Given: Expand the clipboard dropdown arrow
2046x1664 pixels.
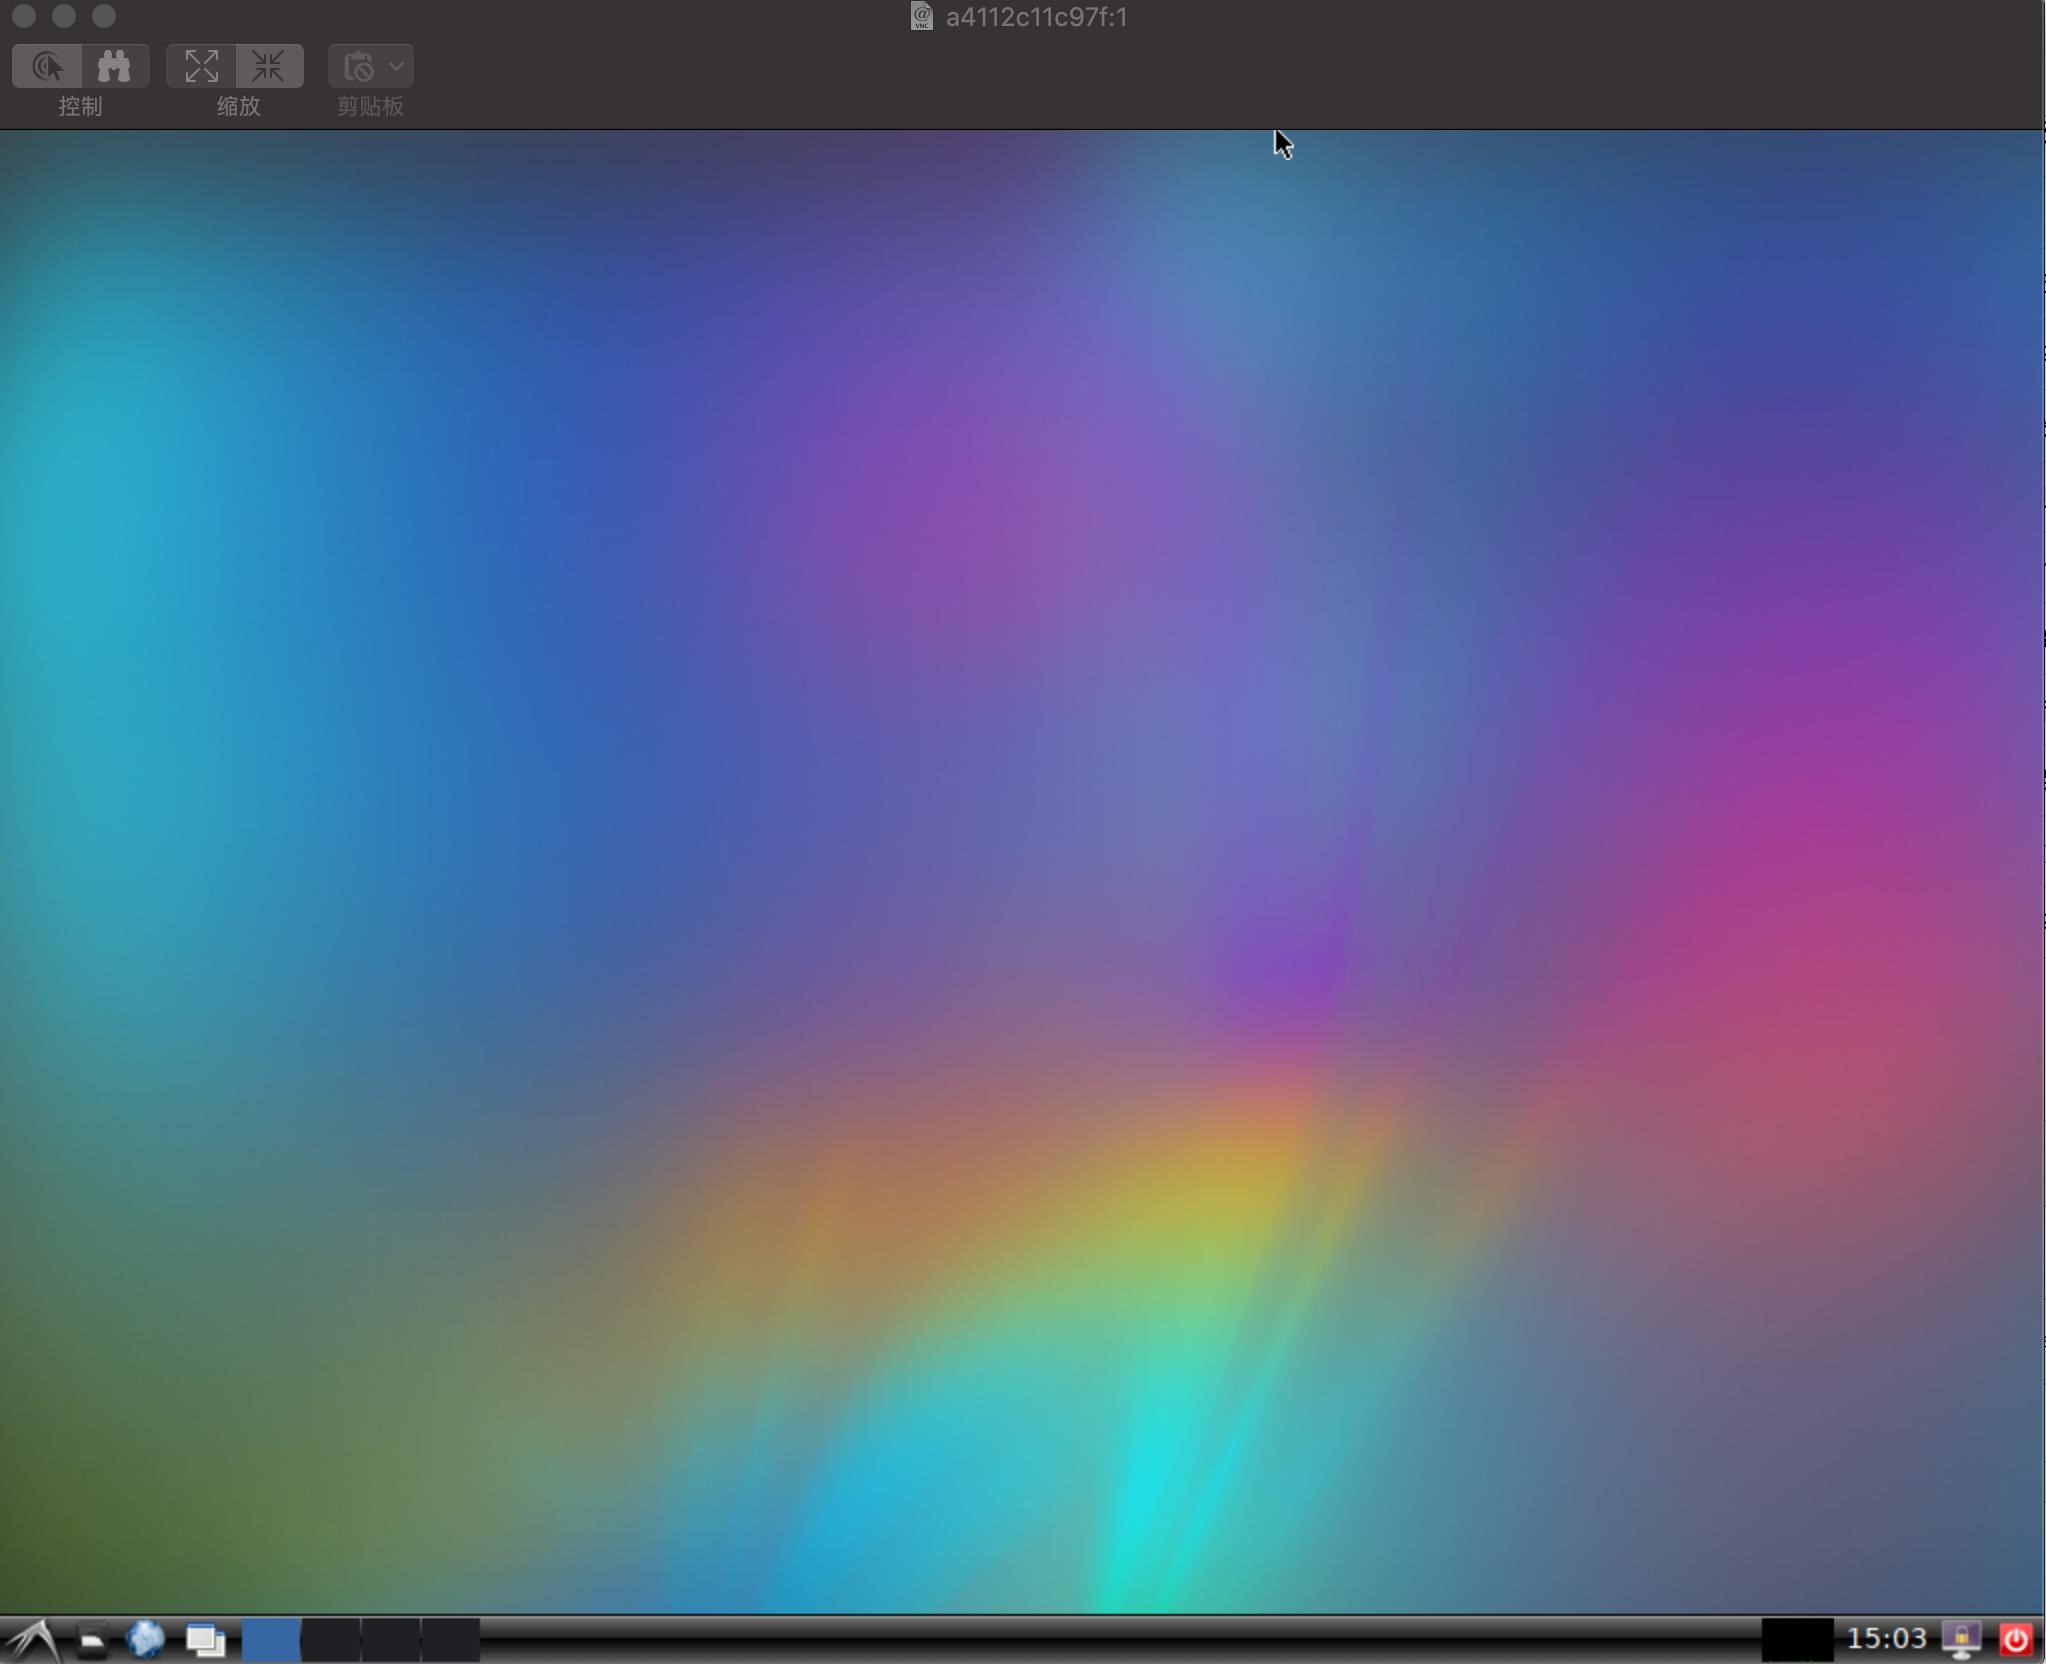Looking at the screenshot, I should pyautogui.click(x=397, y=67).
